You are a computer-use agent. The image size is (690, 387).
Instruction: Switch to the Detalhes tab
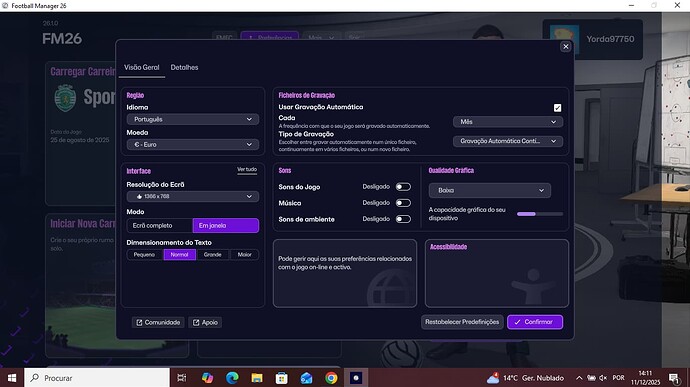point(184,67)
